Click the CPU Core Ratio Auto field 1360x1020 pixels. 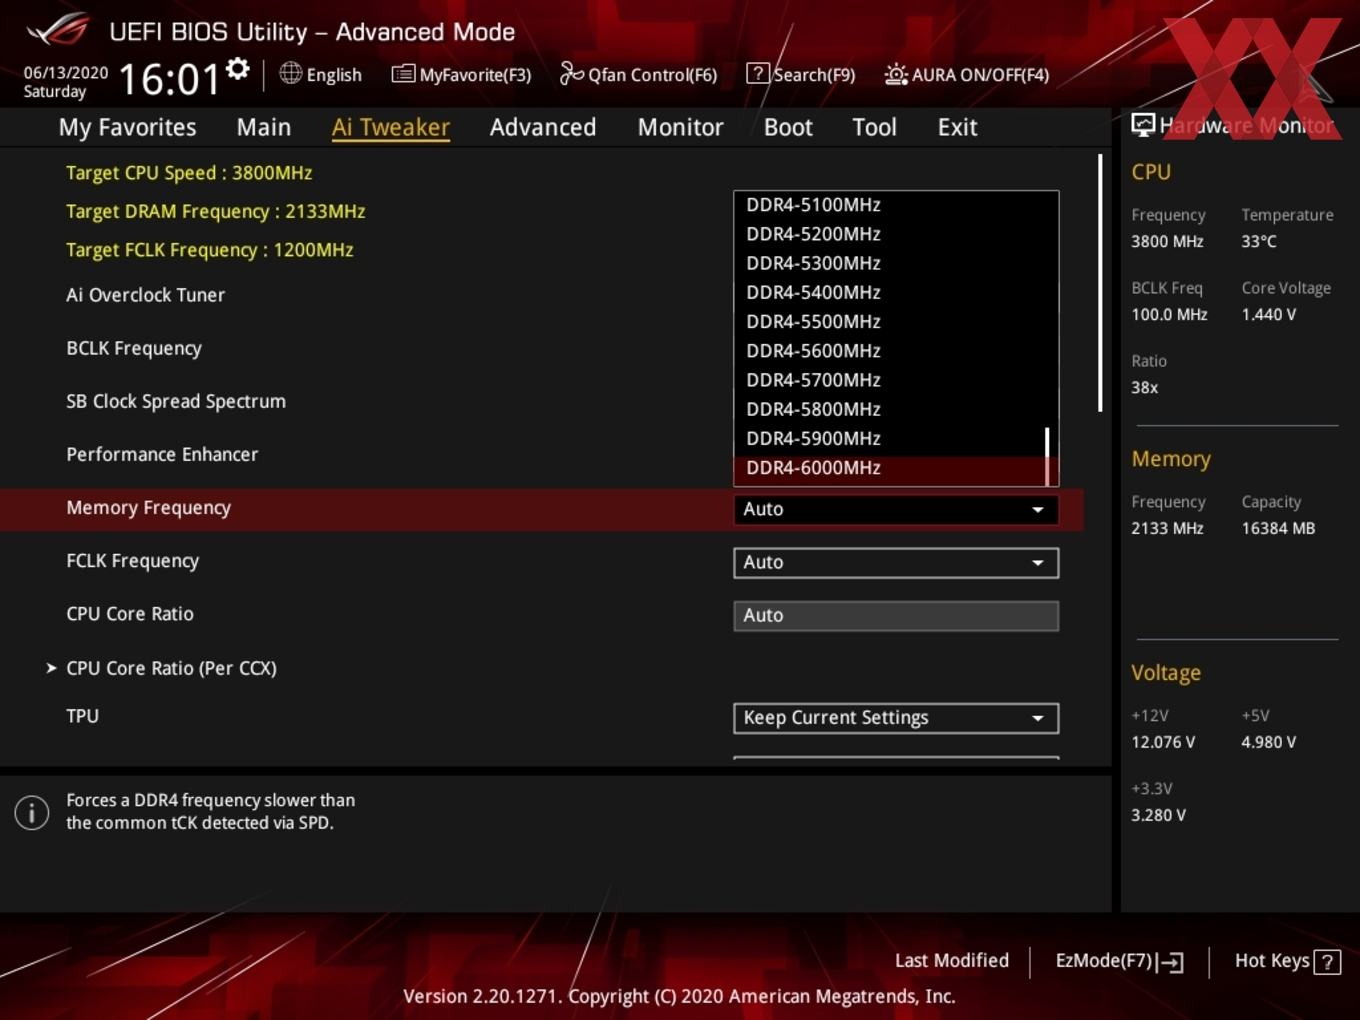896,615
